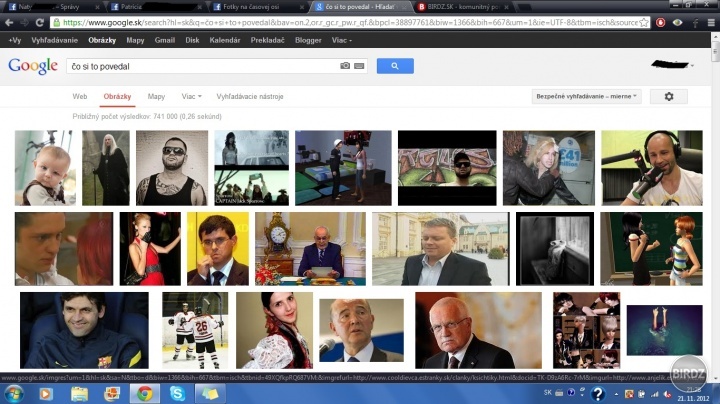
Task: Click the help question mark in the tray
Action: tap(597, 394)
